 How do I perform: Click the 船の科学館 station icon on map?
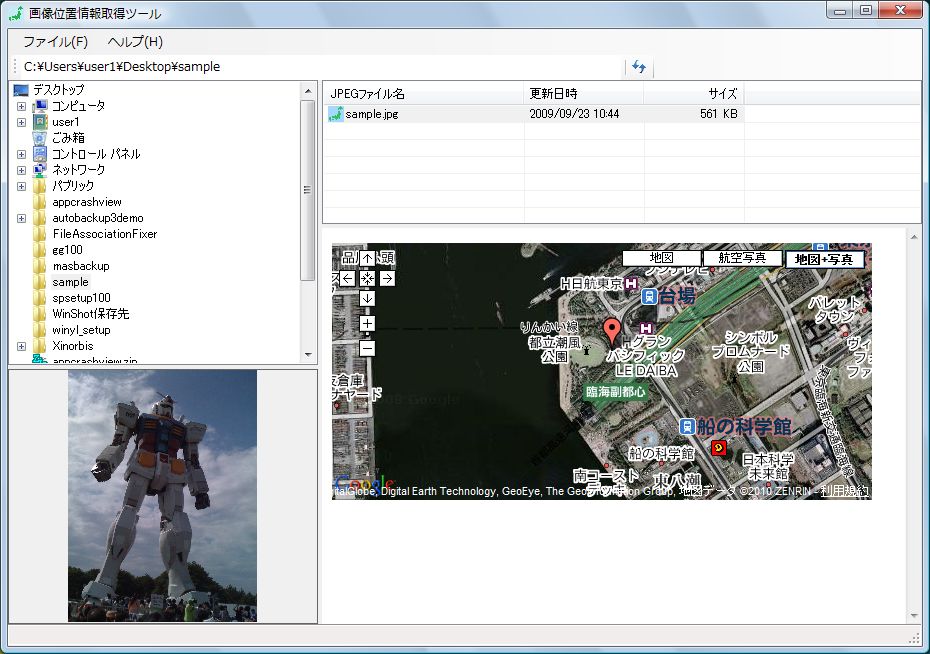(687, 426)
